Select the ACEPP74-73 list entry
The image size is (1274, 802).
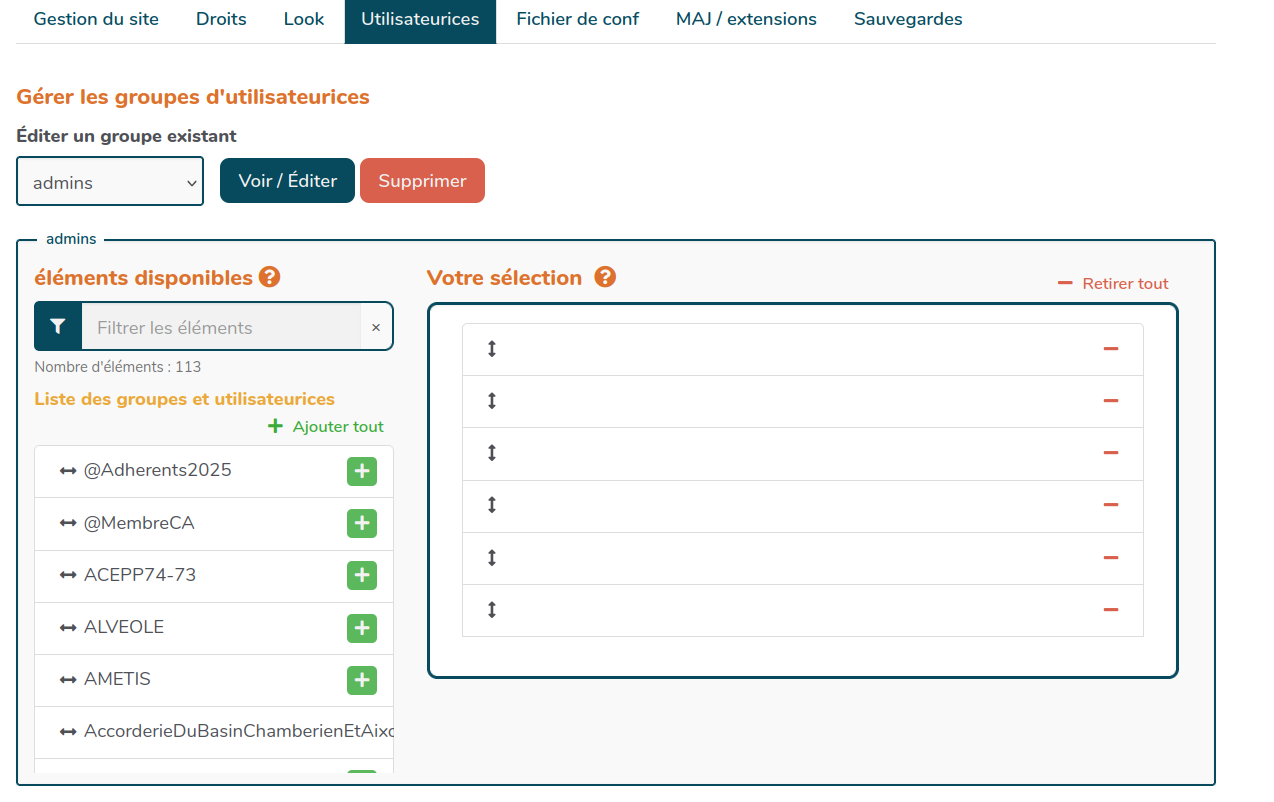point(214,575)
